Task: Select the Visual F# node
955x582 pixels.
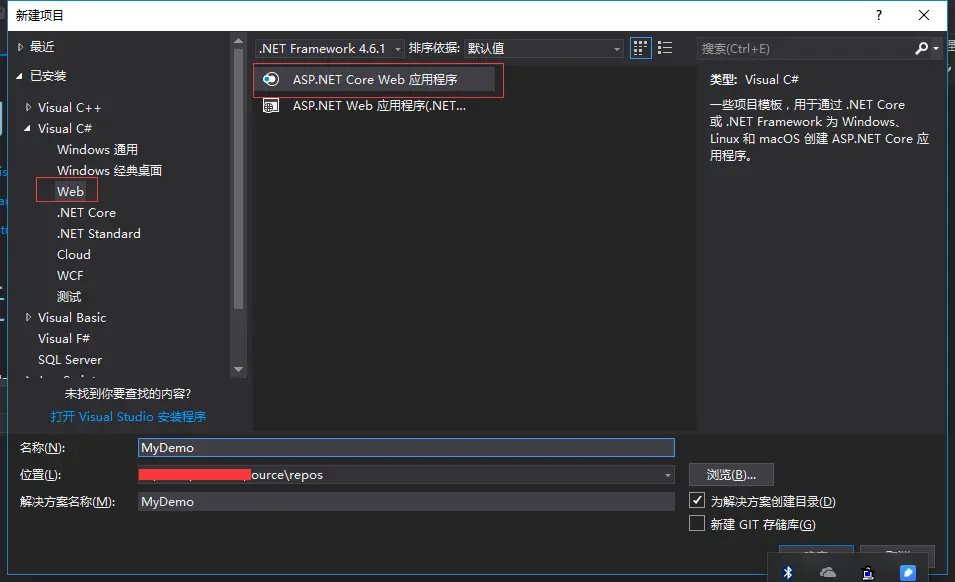Action: coord(64,338)
